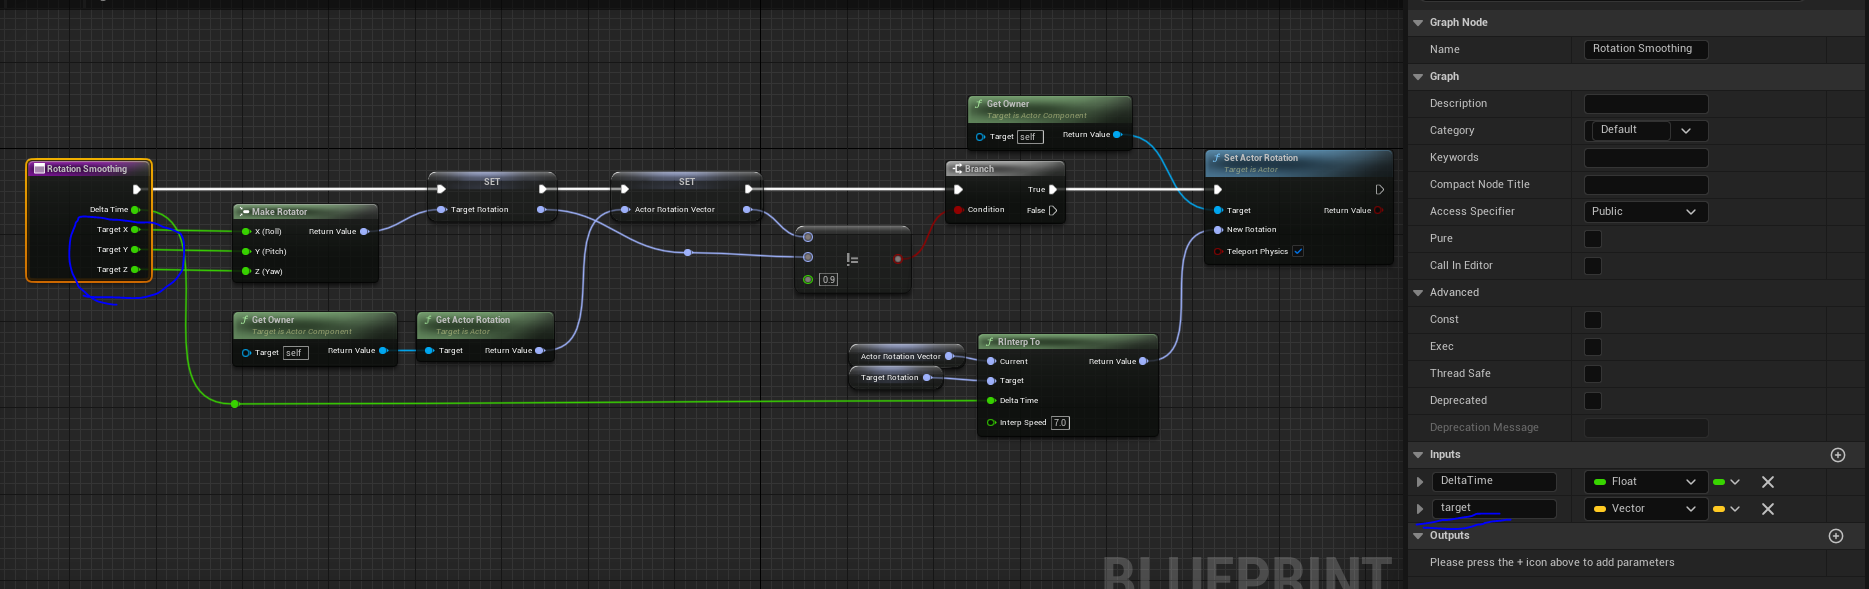This screenshot has height=589, width=1869.
Task: Open the Access Specifier Public dropdown
Action: (1646, 212)
